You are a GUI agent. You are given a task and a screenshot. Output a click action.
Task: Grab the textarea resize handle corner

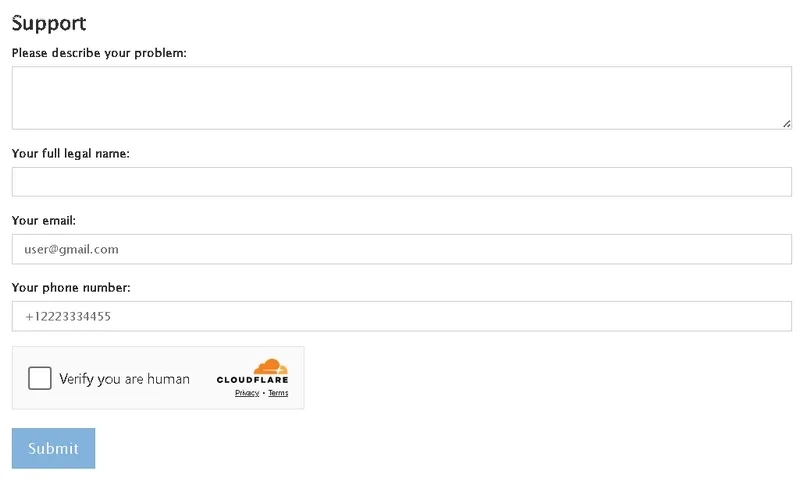pyautogui.click(x=787, y=124)
